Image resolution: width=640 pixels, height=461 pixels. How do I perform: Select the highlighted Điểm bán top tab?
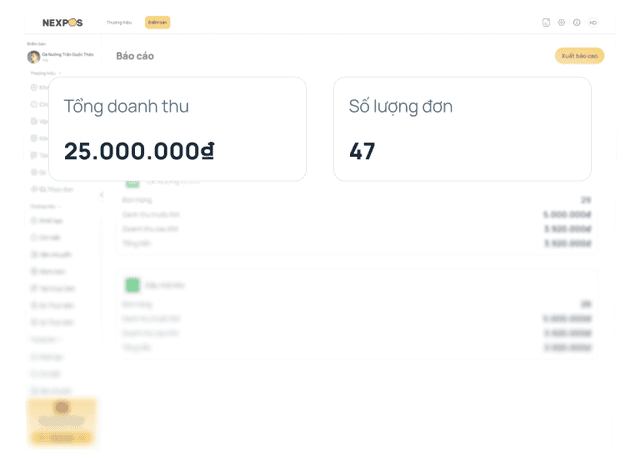coord(157,21)
